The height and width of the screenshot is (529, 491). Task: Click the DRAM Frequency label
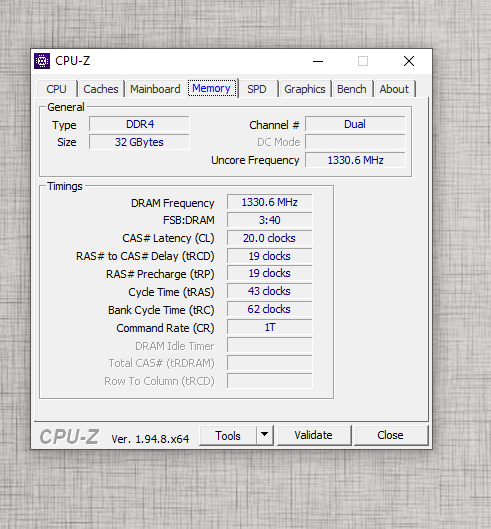pyautogui.click(x=172, y=203)
